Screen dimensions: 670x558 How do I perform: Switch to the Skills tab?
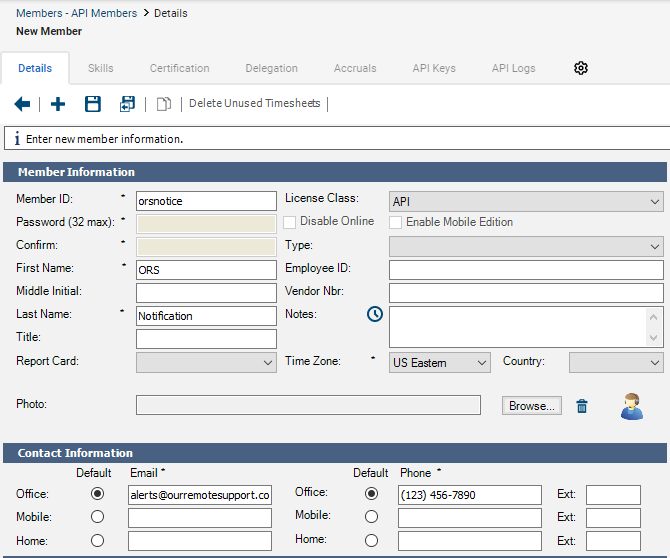[x=100, y=68]
